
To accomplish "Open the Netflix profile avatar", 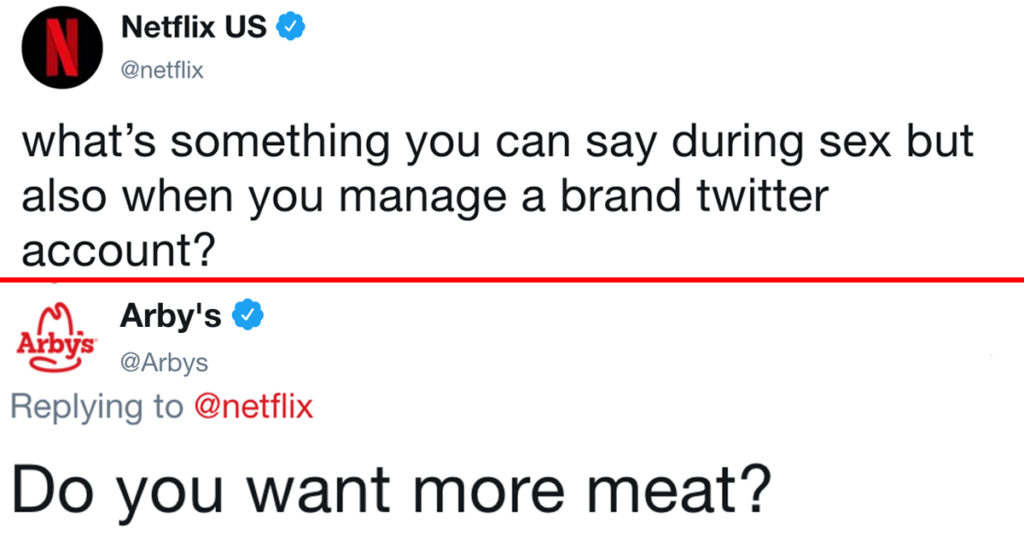I will (x=62, y=48).
